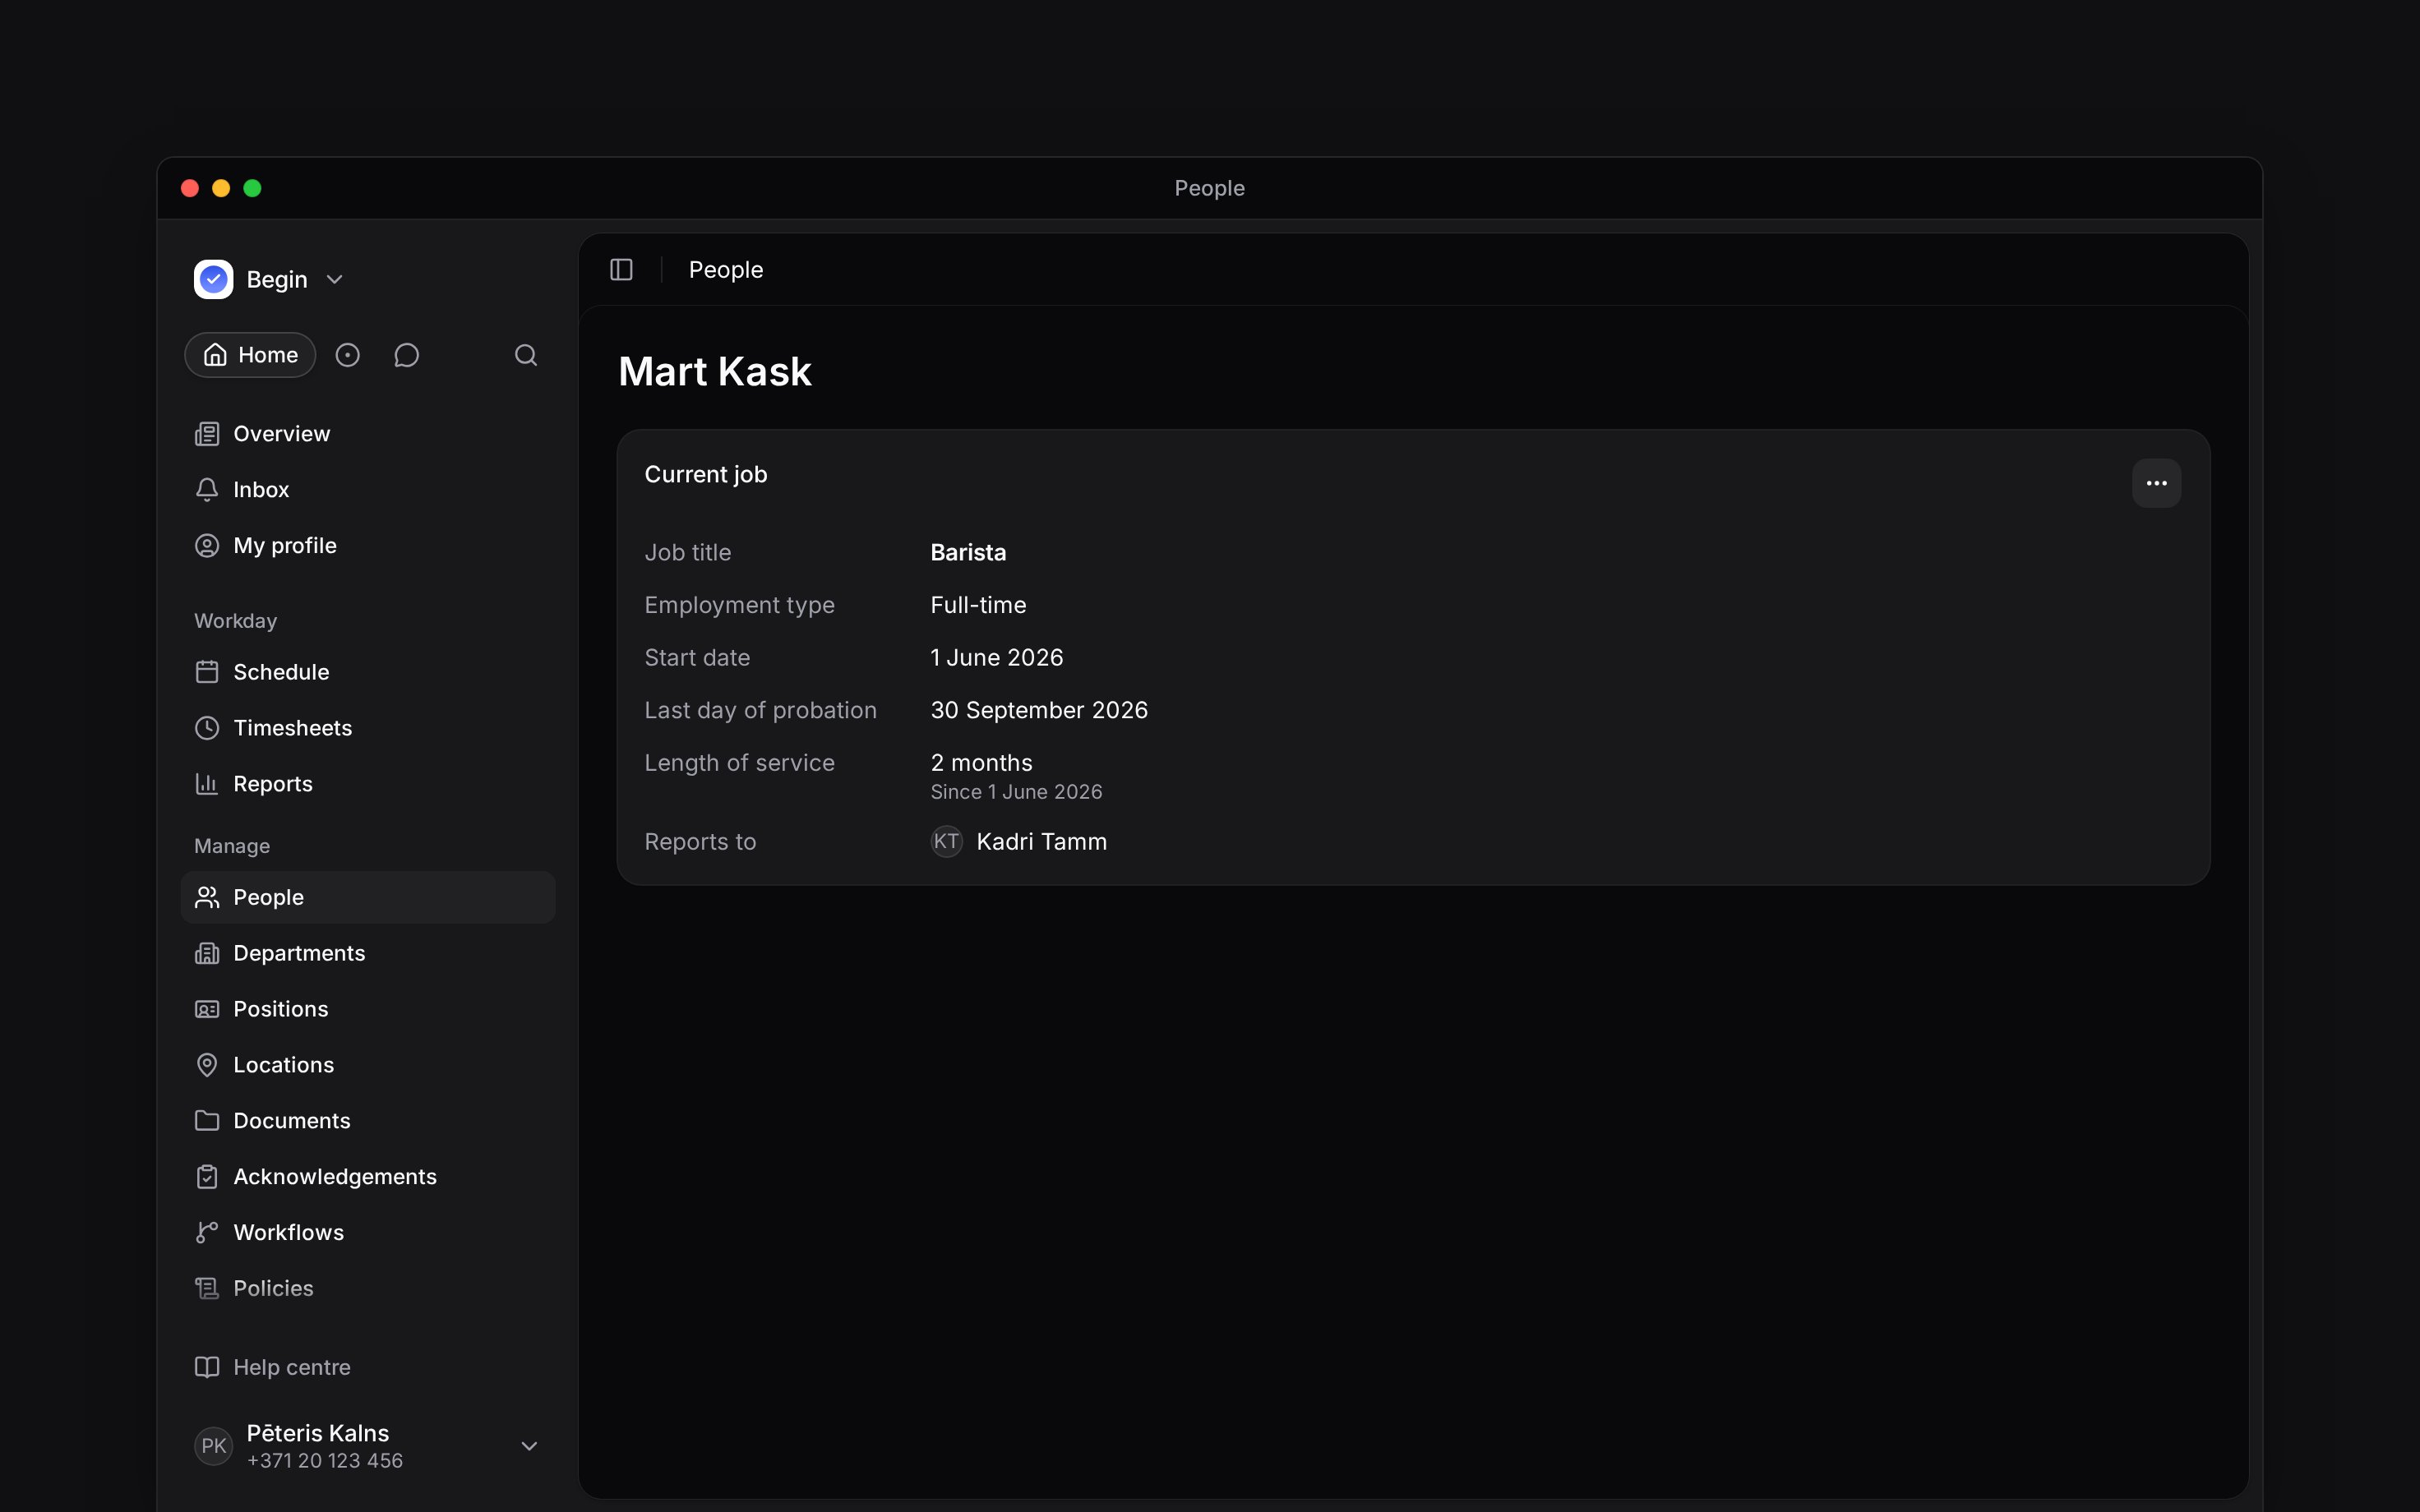This screenshot has height=1512, width=2420.
Task: Click the Locations pin icon
Action: tap(207, 1065)
